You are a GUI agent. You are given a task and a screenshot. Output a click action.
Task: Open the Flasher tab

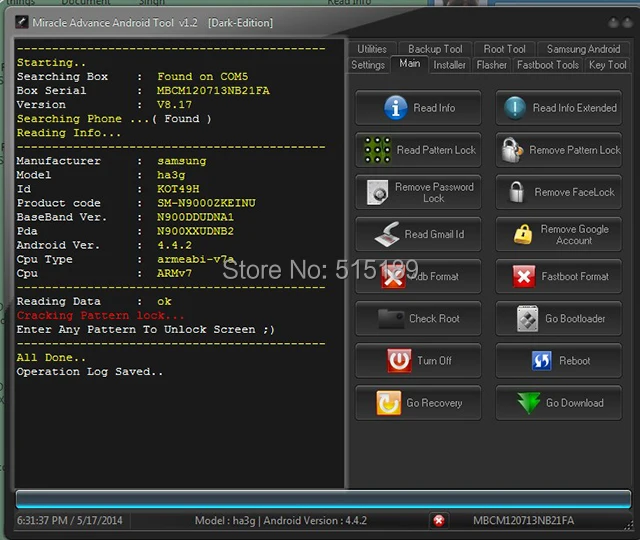[491, 65]
